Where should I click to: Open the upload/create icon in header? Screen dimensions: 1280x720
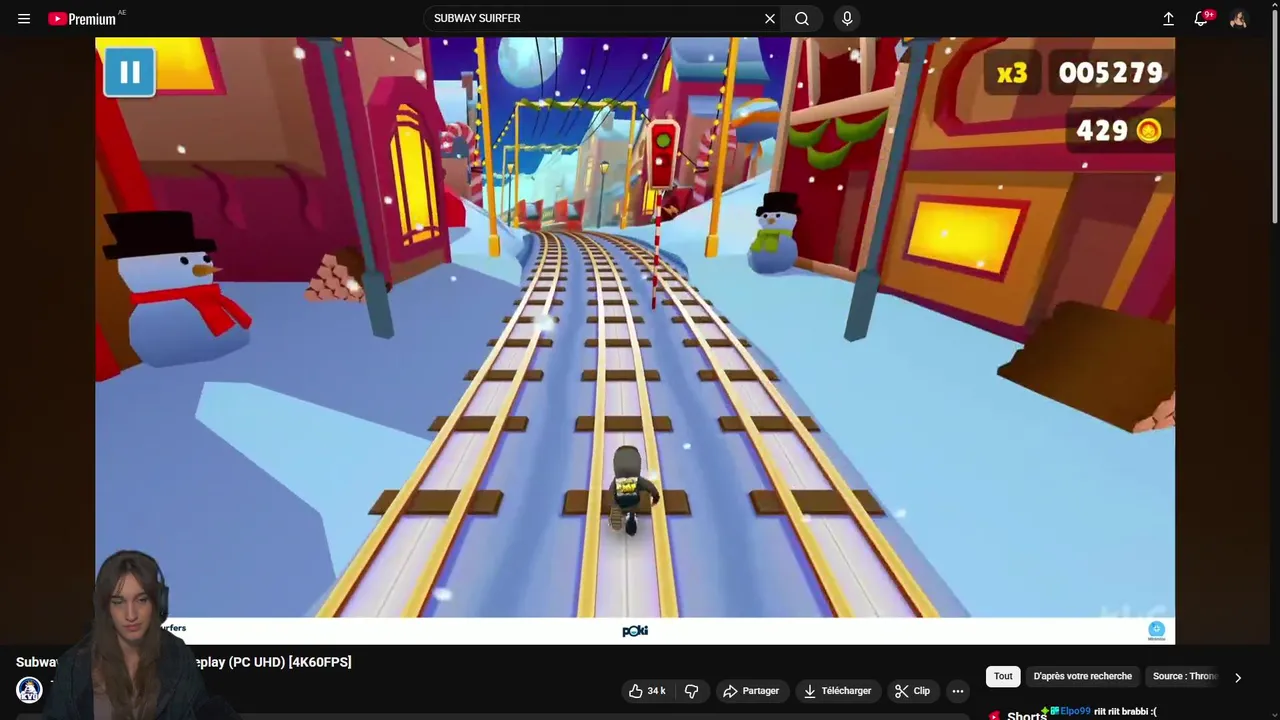[x=1168, y=18]
